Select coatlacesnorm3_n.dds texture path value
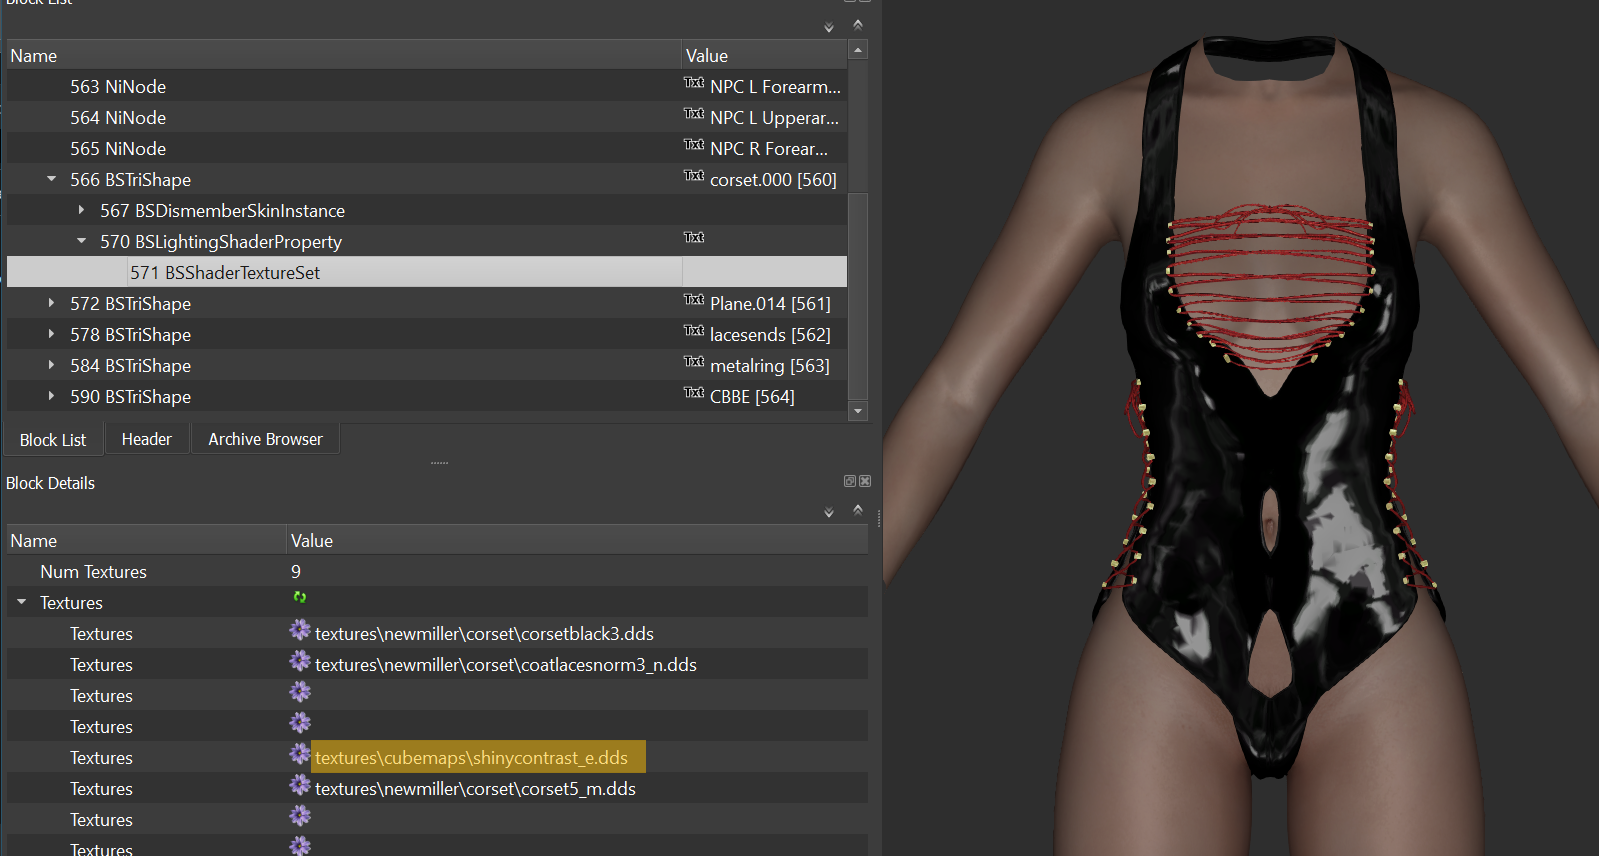Viewport: 1599px width, 856px height. pos(506,665)
